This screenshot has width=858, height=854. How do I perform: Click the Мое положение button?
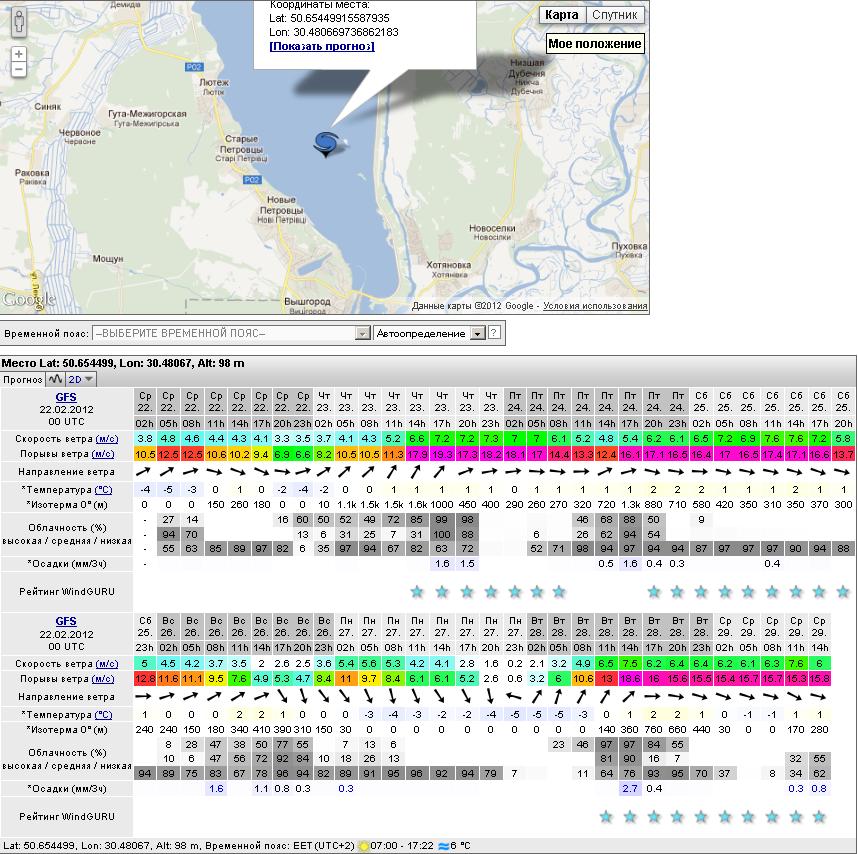click(x=594, y=44)
